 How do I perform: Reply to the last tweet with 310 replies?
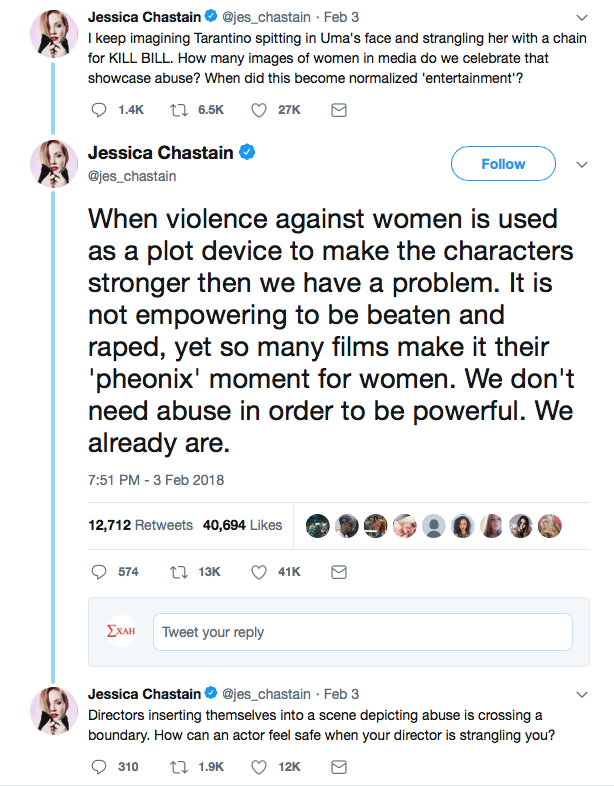99,767
